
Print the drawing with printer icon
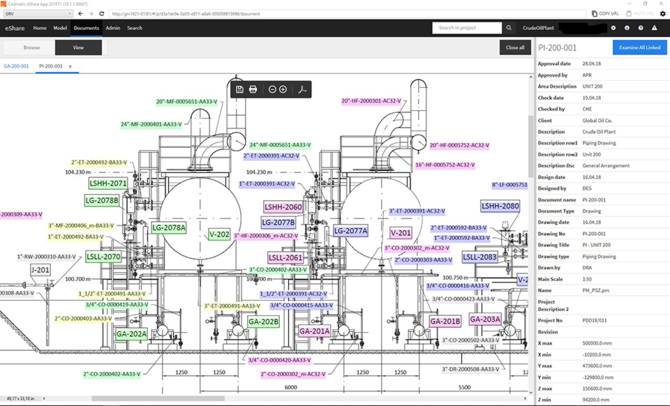253,89
